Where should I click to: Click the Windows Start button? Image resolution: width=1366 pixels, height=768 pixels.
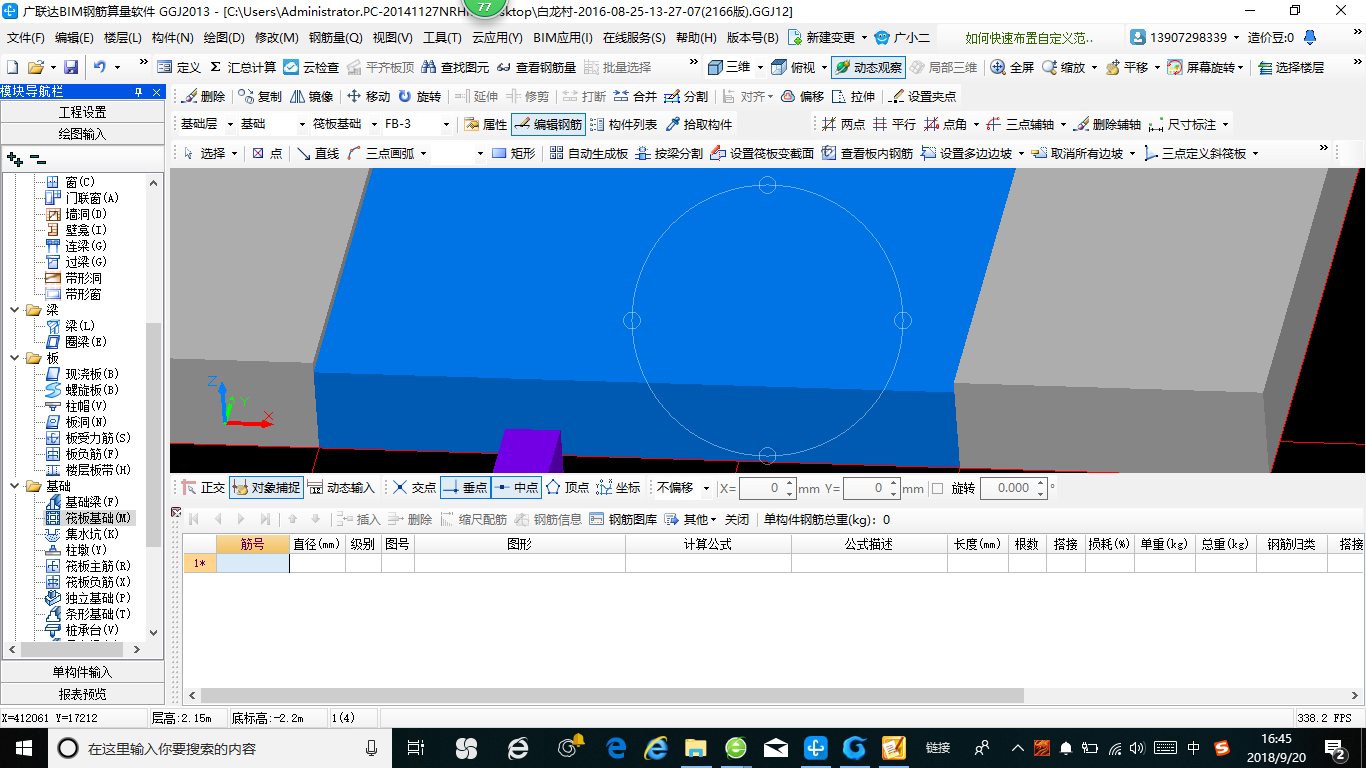[x=22, y=747]
